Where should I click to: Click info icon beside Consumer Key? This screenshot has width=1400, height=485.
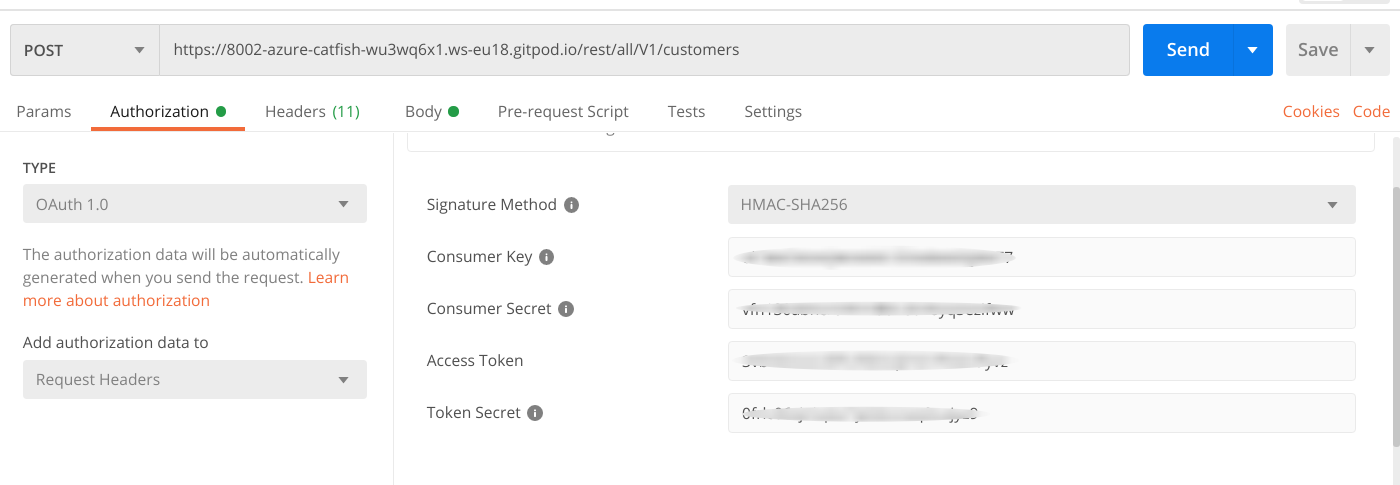pos(547,257)
